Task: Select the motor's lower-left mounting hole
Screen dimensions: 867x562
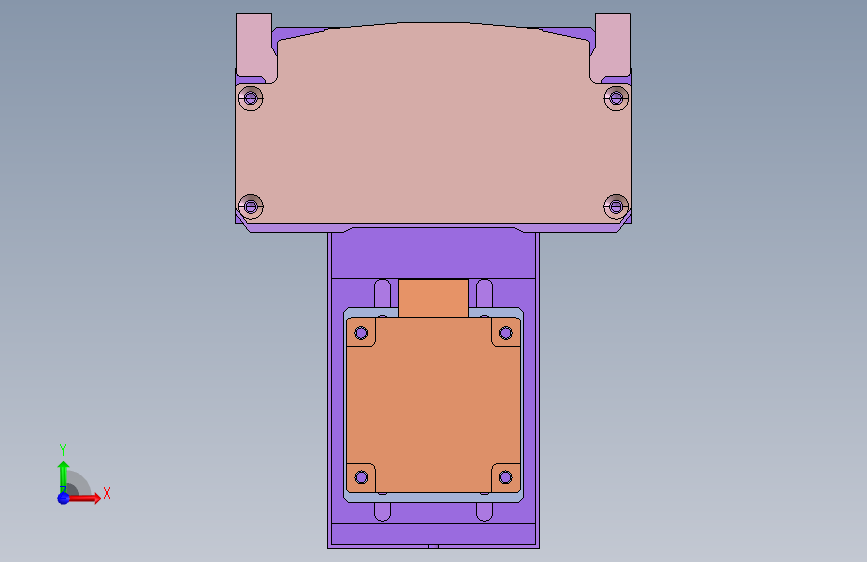Action: 361,477
